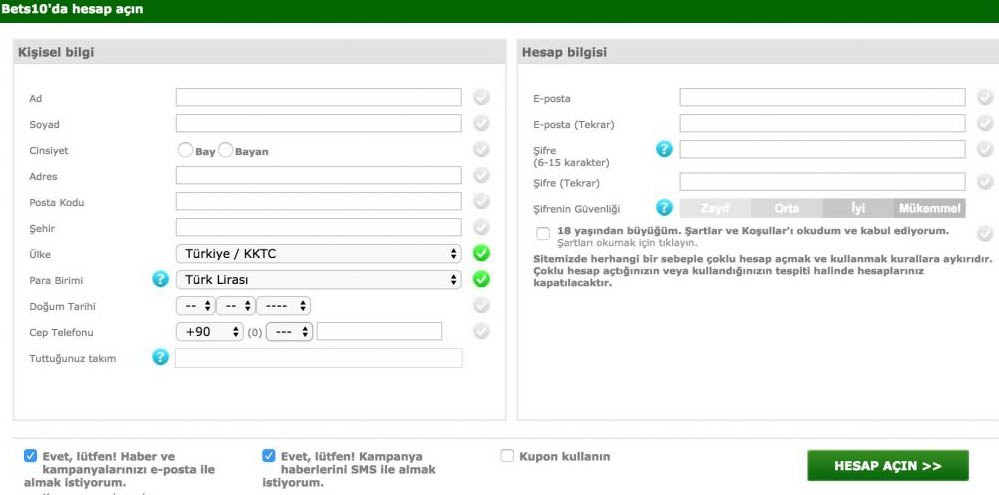Click grey validation check beside Cep Telefonu
This screenshot has height=495, width=999.
[x=481, y=331]
